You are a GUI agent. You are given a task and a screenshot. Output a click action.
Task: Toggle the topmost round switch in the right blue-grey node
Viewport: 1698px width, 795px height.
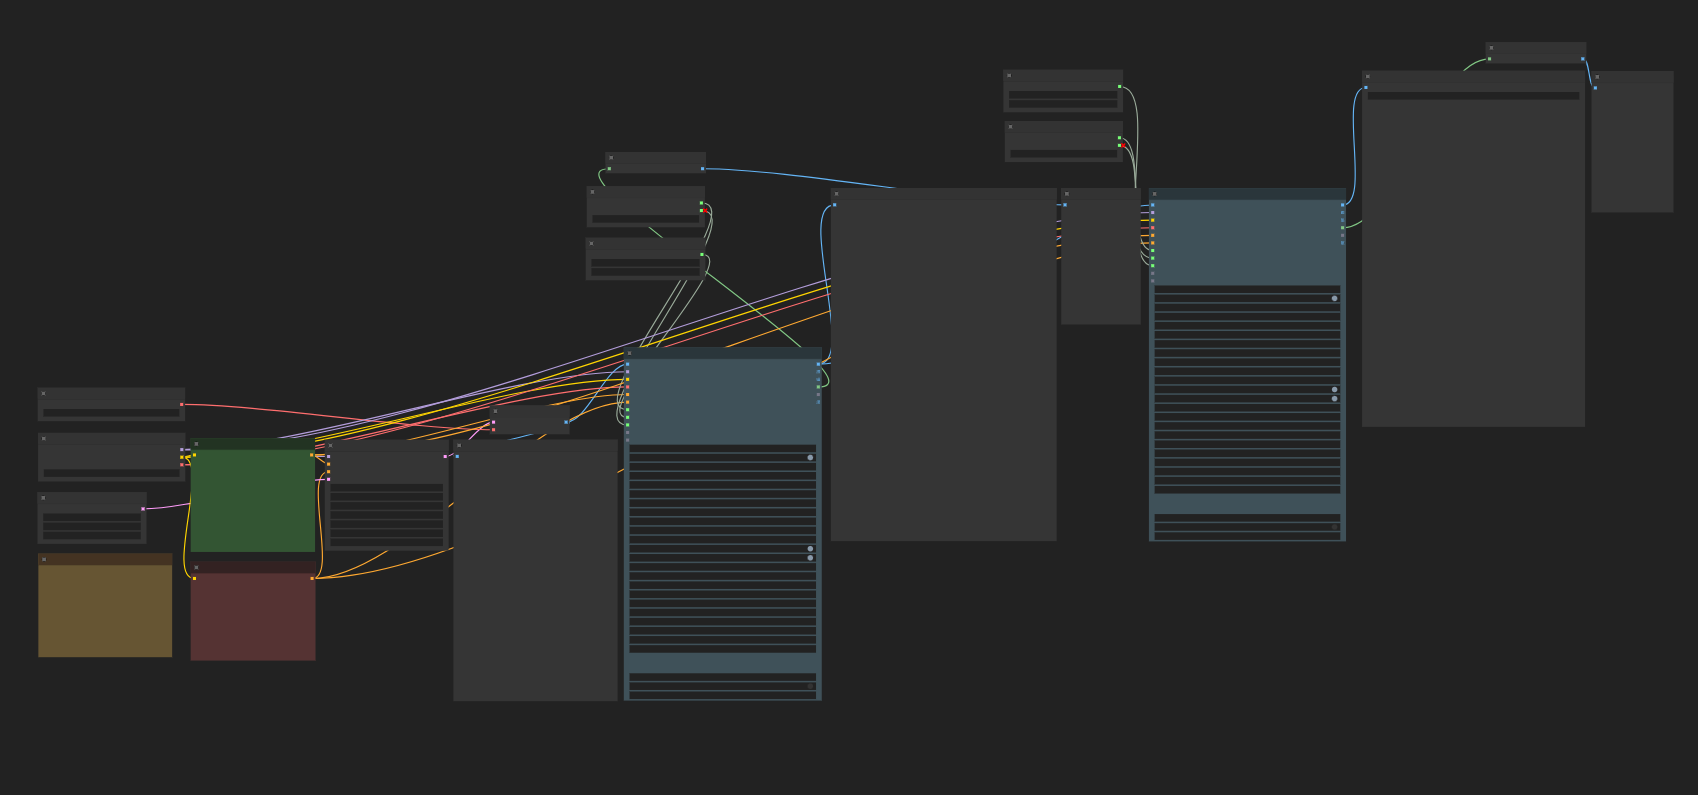pos(1334,298)
